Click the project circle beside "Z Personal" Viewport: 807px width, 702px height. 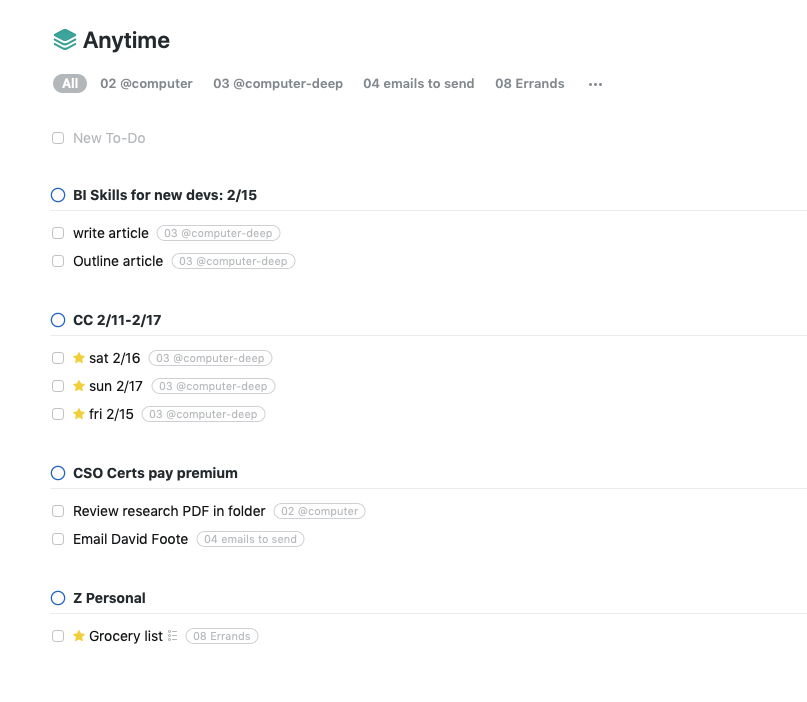click(x=58, y=597)
